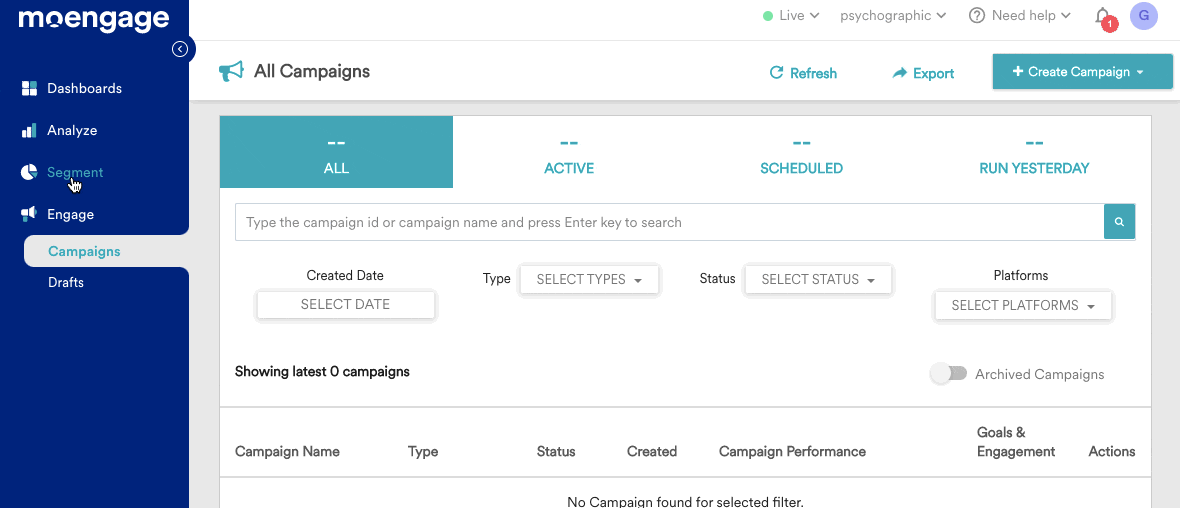
Task: Switch to the Active campaigns tab
Action: 569,153
